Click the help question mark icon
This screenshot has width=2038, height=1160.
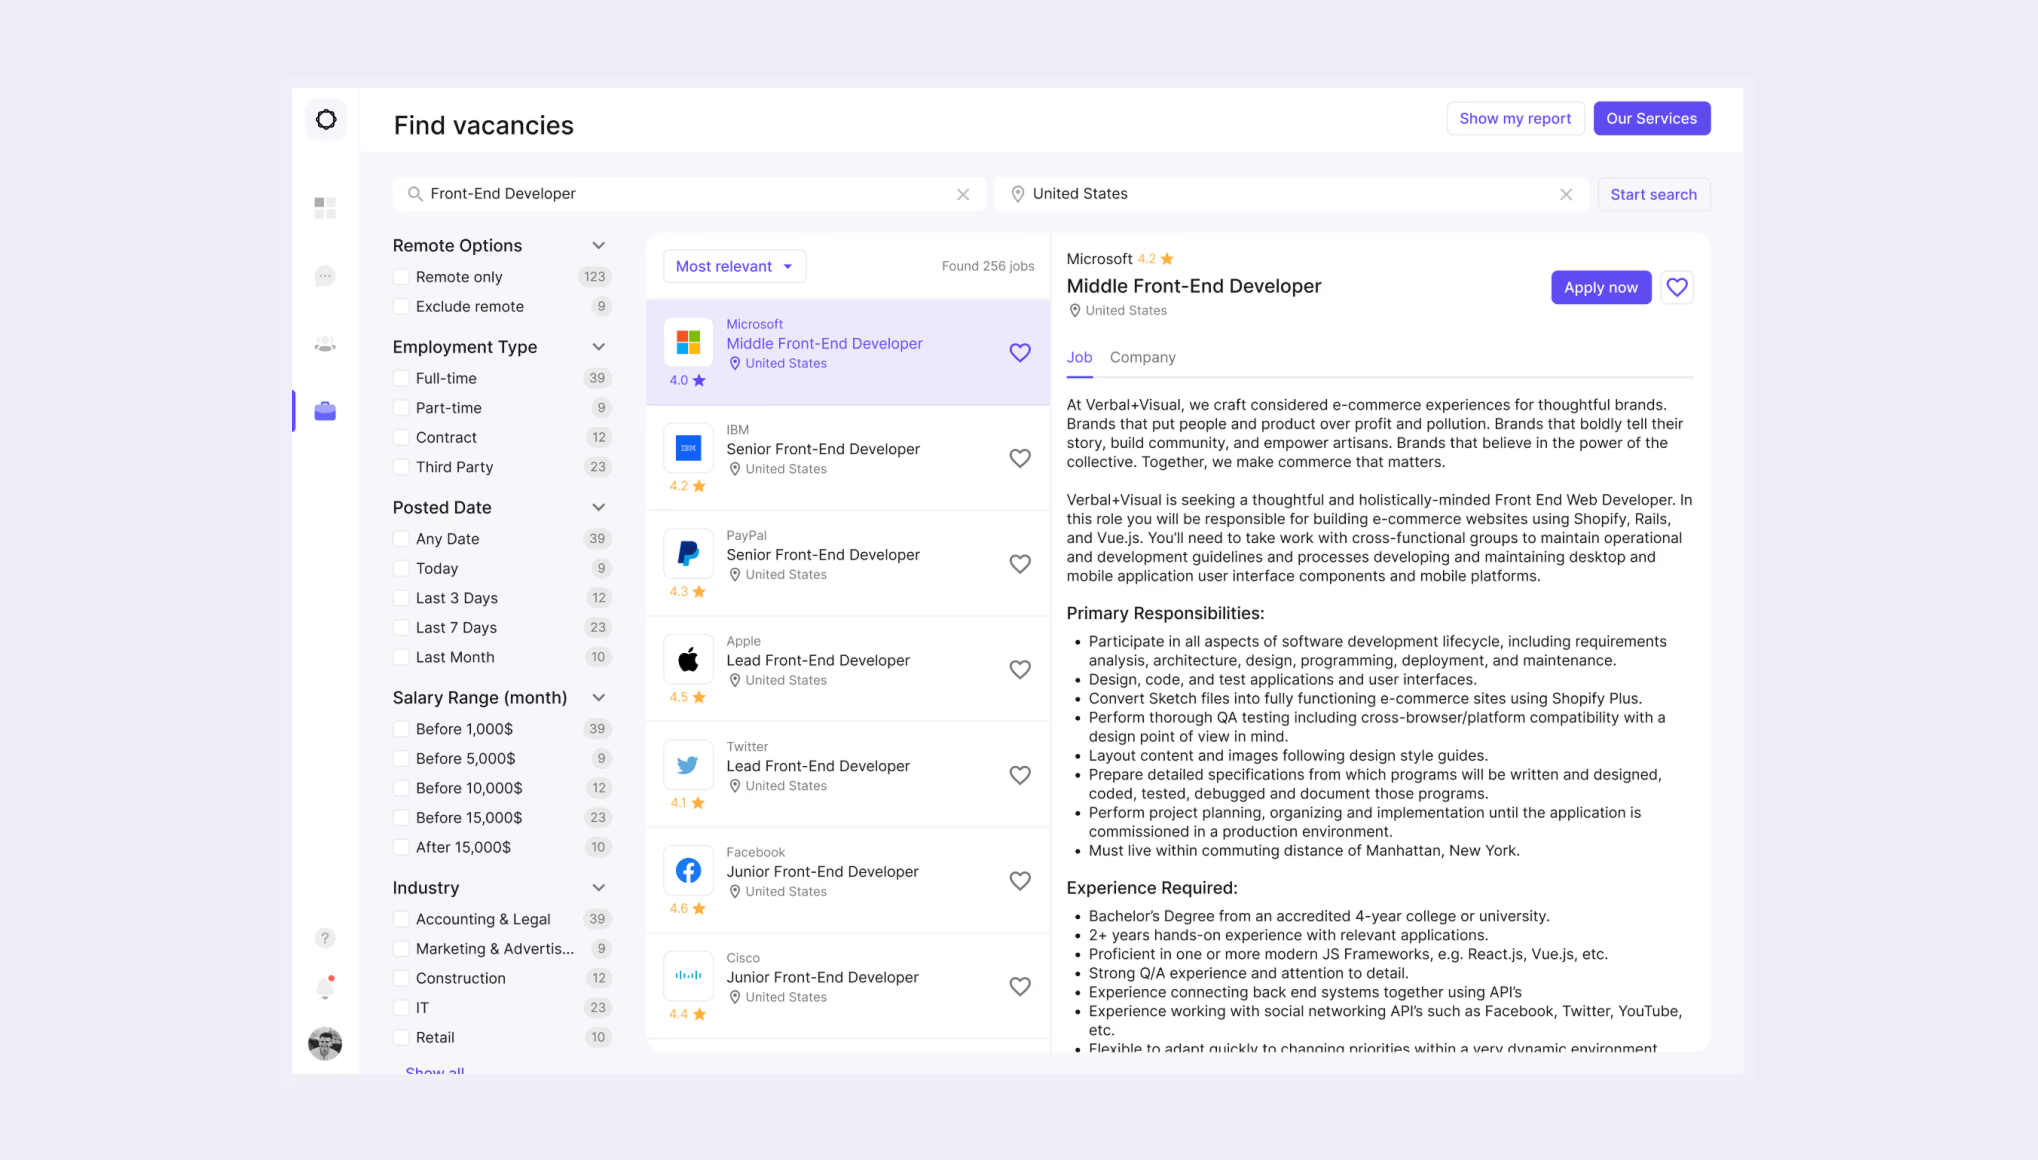(325, 938)
